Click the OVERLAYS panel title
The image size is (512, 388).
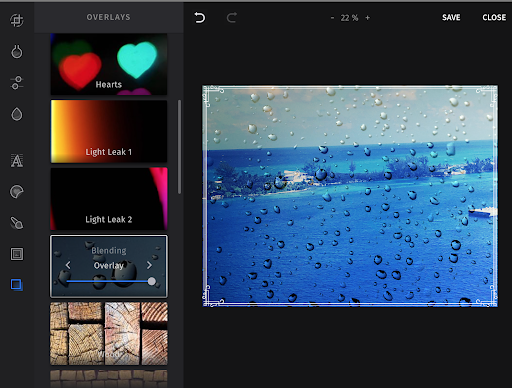(109, 17)
